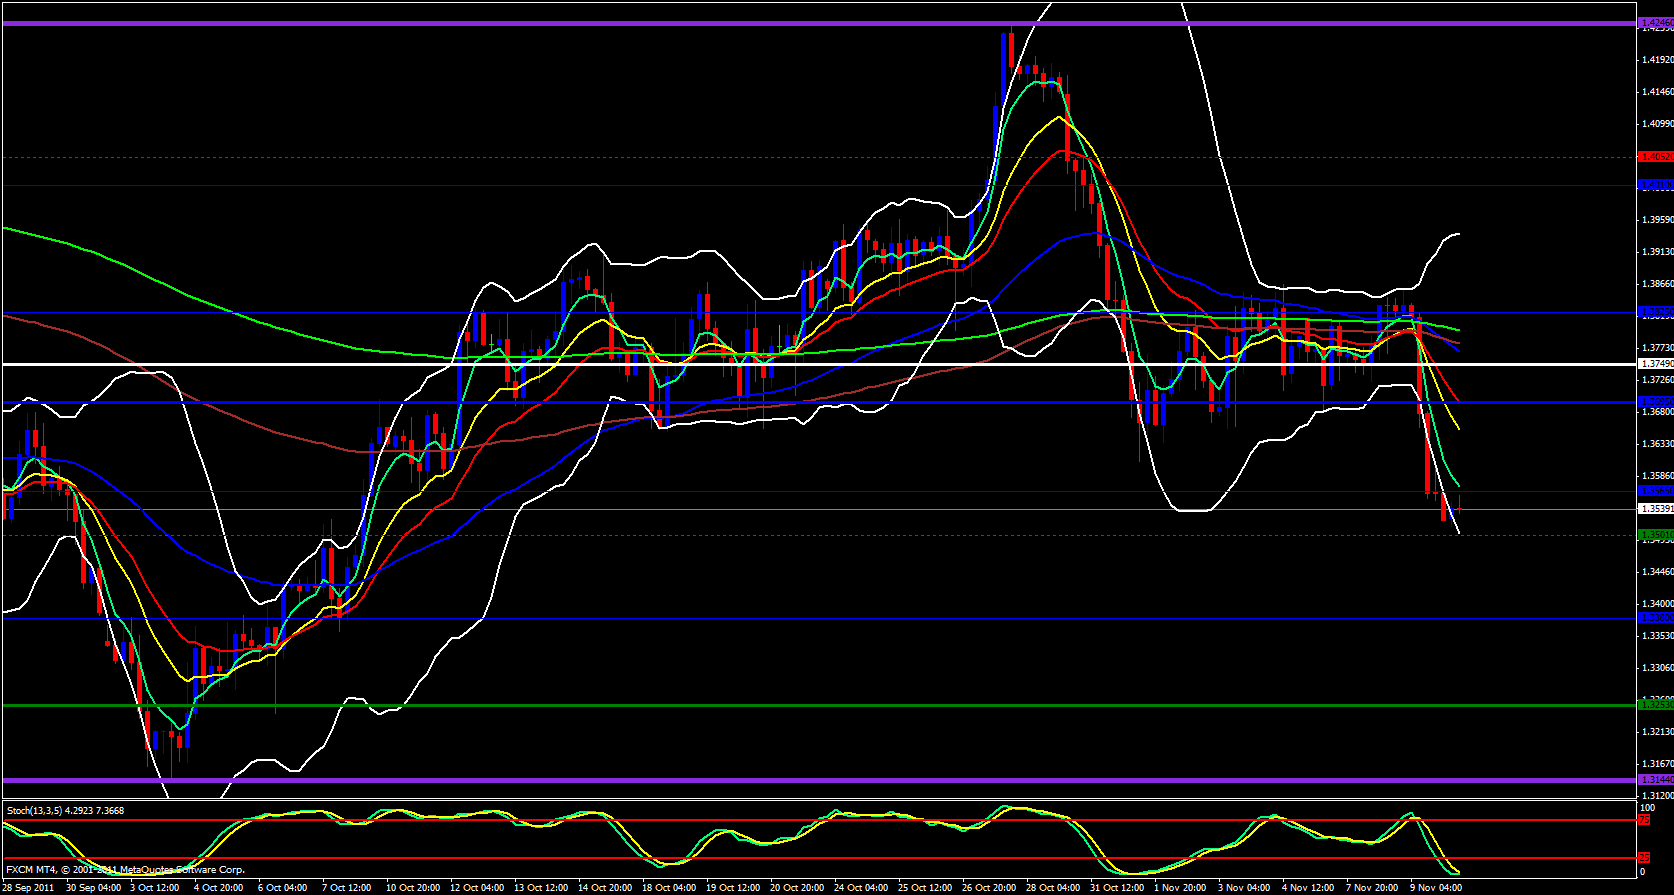Viewport: 1674px width, 895px height.
Task: Select the red 1.40520 price tag
Action: point(1655,157)
